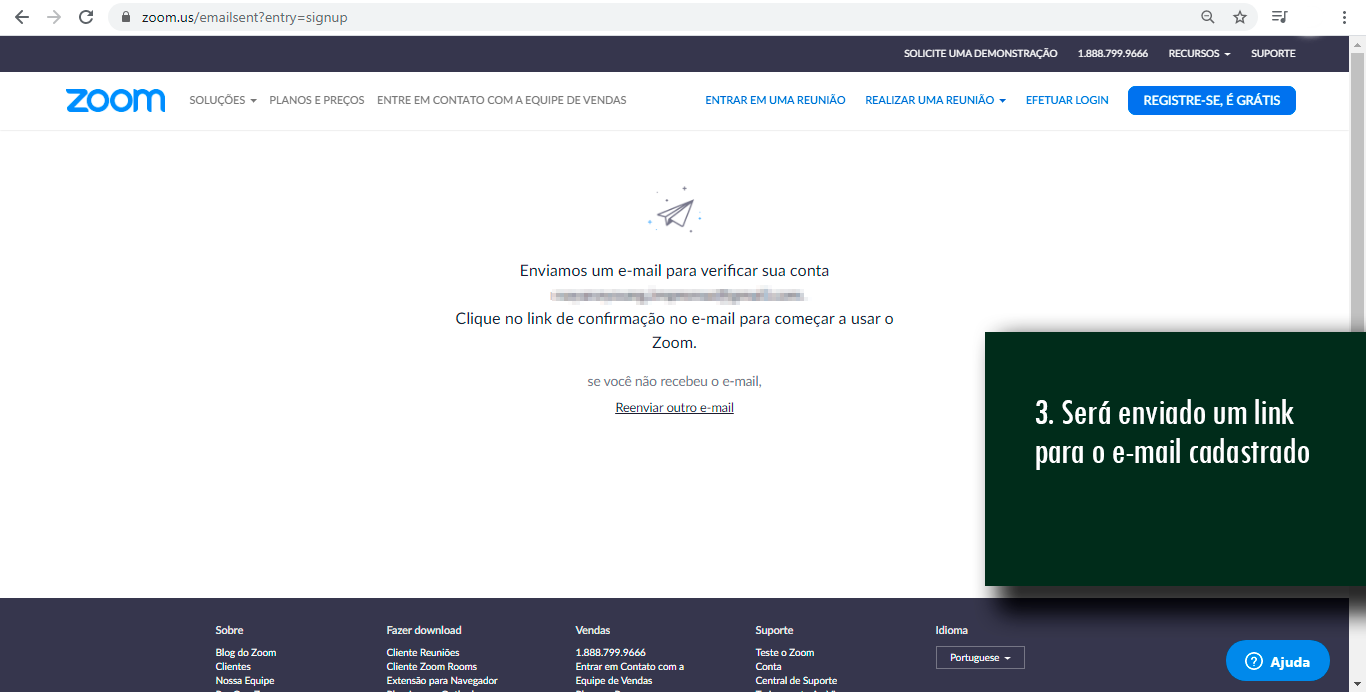The image size is (1366, 692).
Task: Open the Portuguese language dropdown
Action: pos(980,658)
